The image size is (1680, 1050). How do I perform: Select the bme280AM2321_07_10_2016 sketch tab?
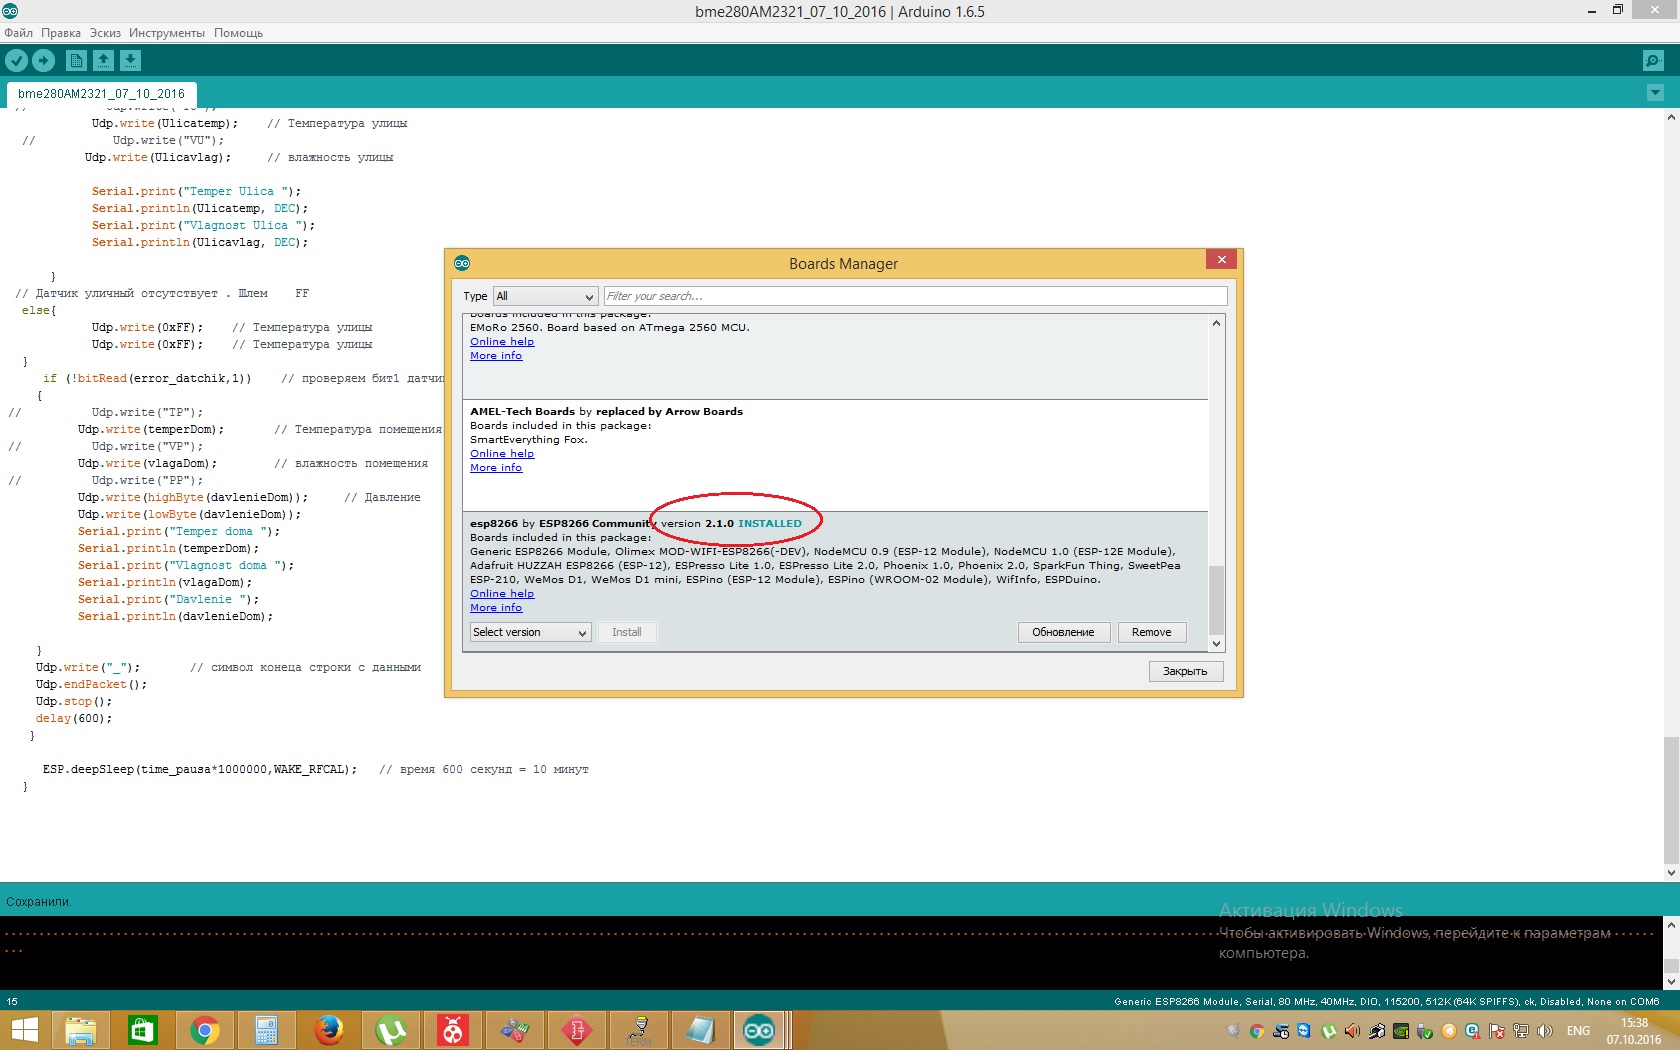[x=101, y=94]
